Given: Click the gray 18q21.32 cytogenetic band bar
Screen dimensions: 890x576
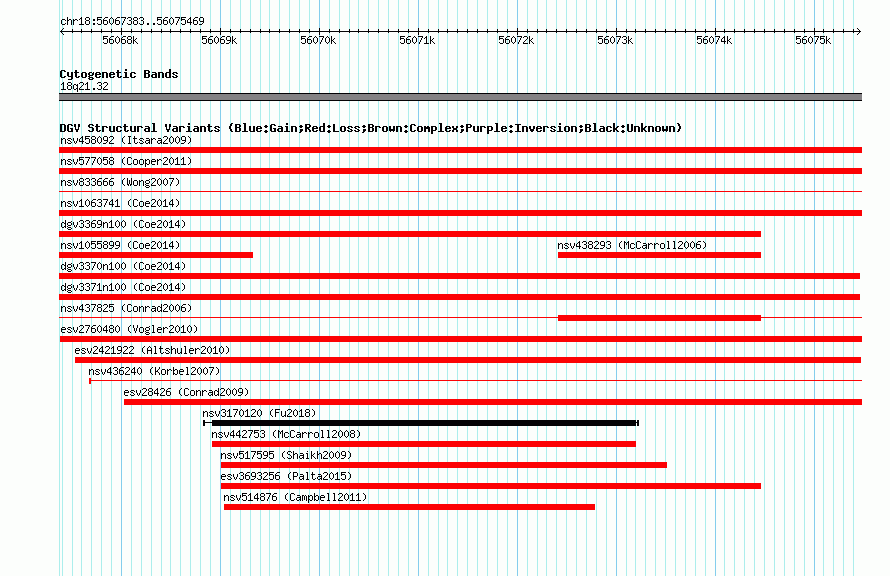Looking at the screenshot, I should (460, 97).
